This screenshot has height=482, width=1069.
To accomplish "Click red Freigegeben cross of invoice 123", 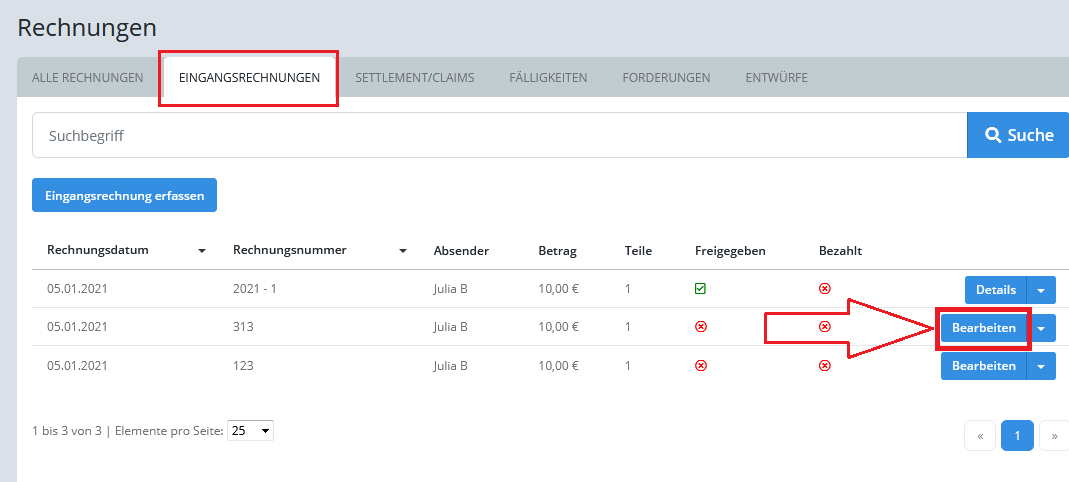I will click(700, 365).
